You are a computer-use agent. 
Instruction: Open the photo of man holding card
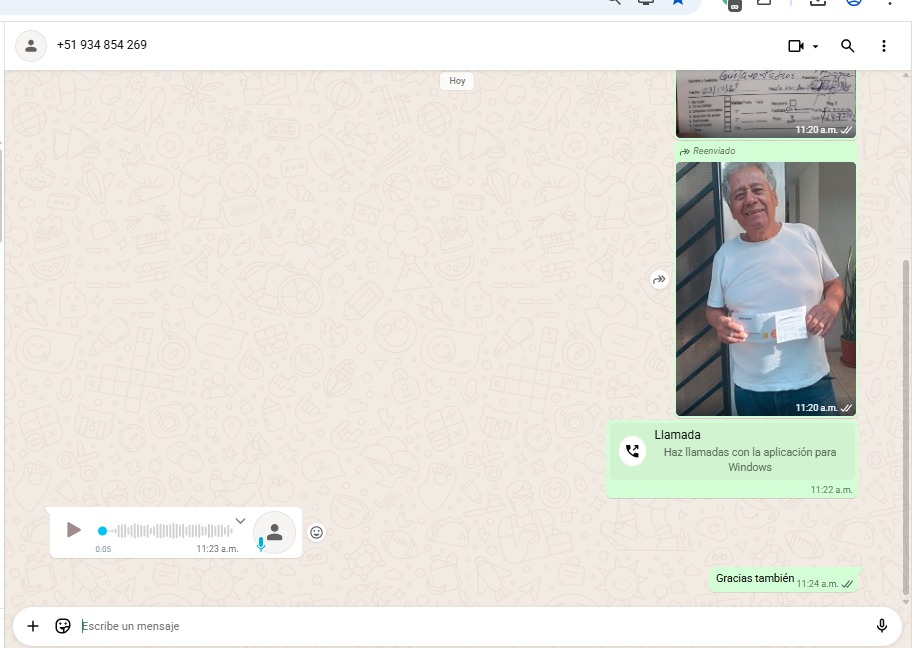[x=765, y=289]
